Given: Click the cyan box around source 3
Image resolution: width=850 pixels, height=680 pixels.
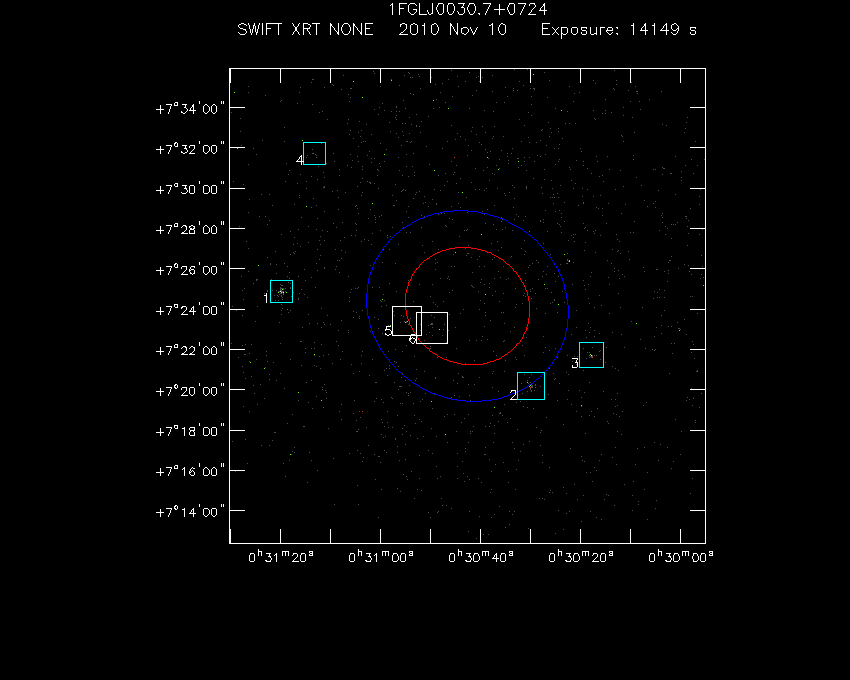Looking at the screenshot, I should click(591, 355).
